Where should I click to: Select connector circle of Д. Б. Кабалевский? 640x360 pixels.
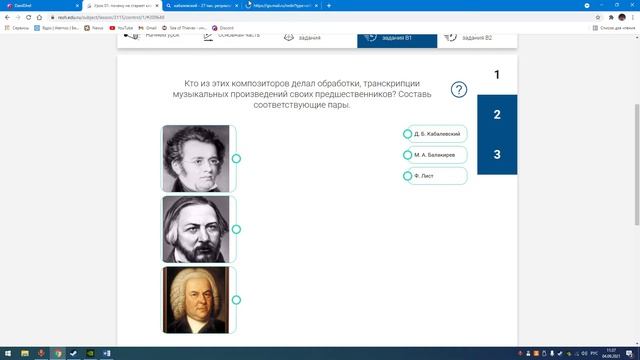pos(407,134)
